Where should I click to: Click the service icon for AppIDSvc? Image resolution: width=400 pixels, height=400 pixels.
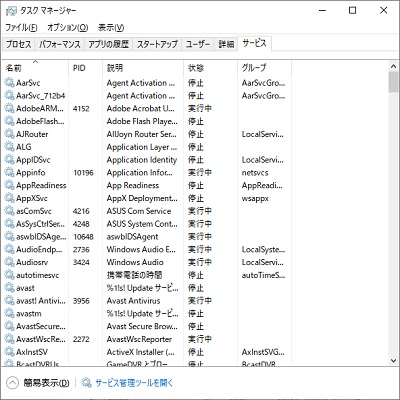(9, 160)
